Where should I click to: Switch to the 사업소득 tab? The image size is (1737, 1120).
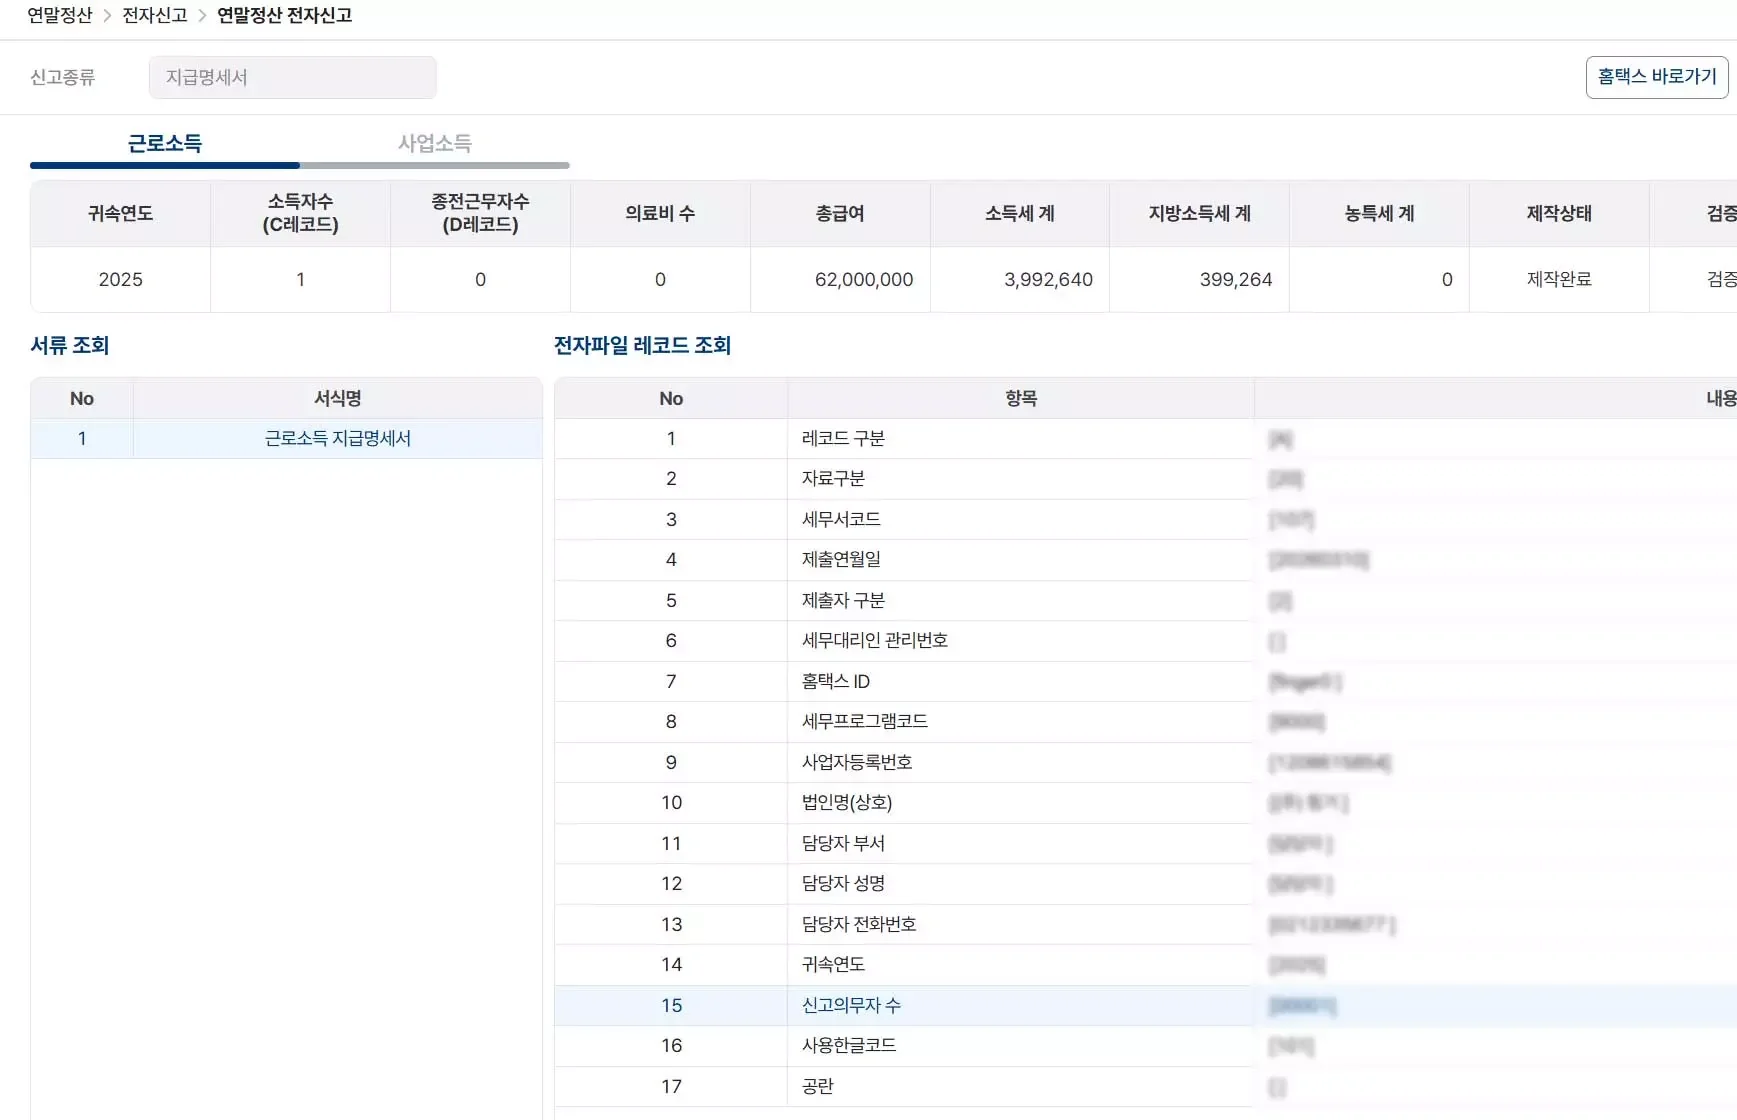[434, 143]
